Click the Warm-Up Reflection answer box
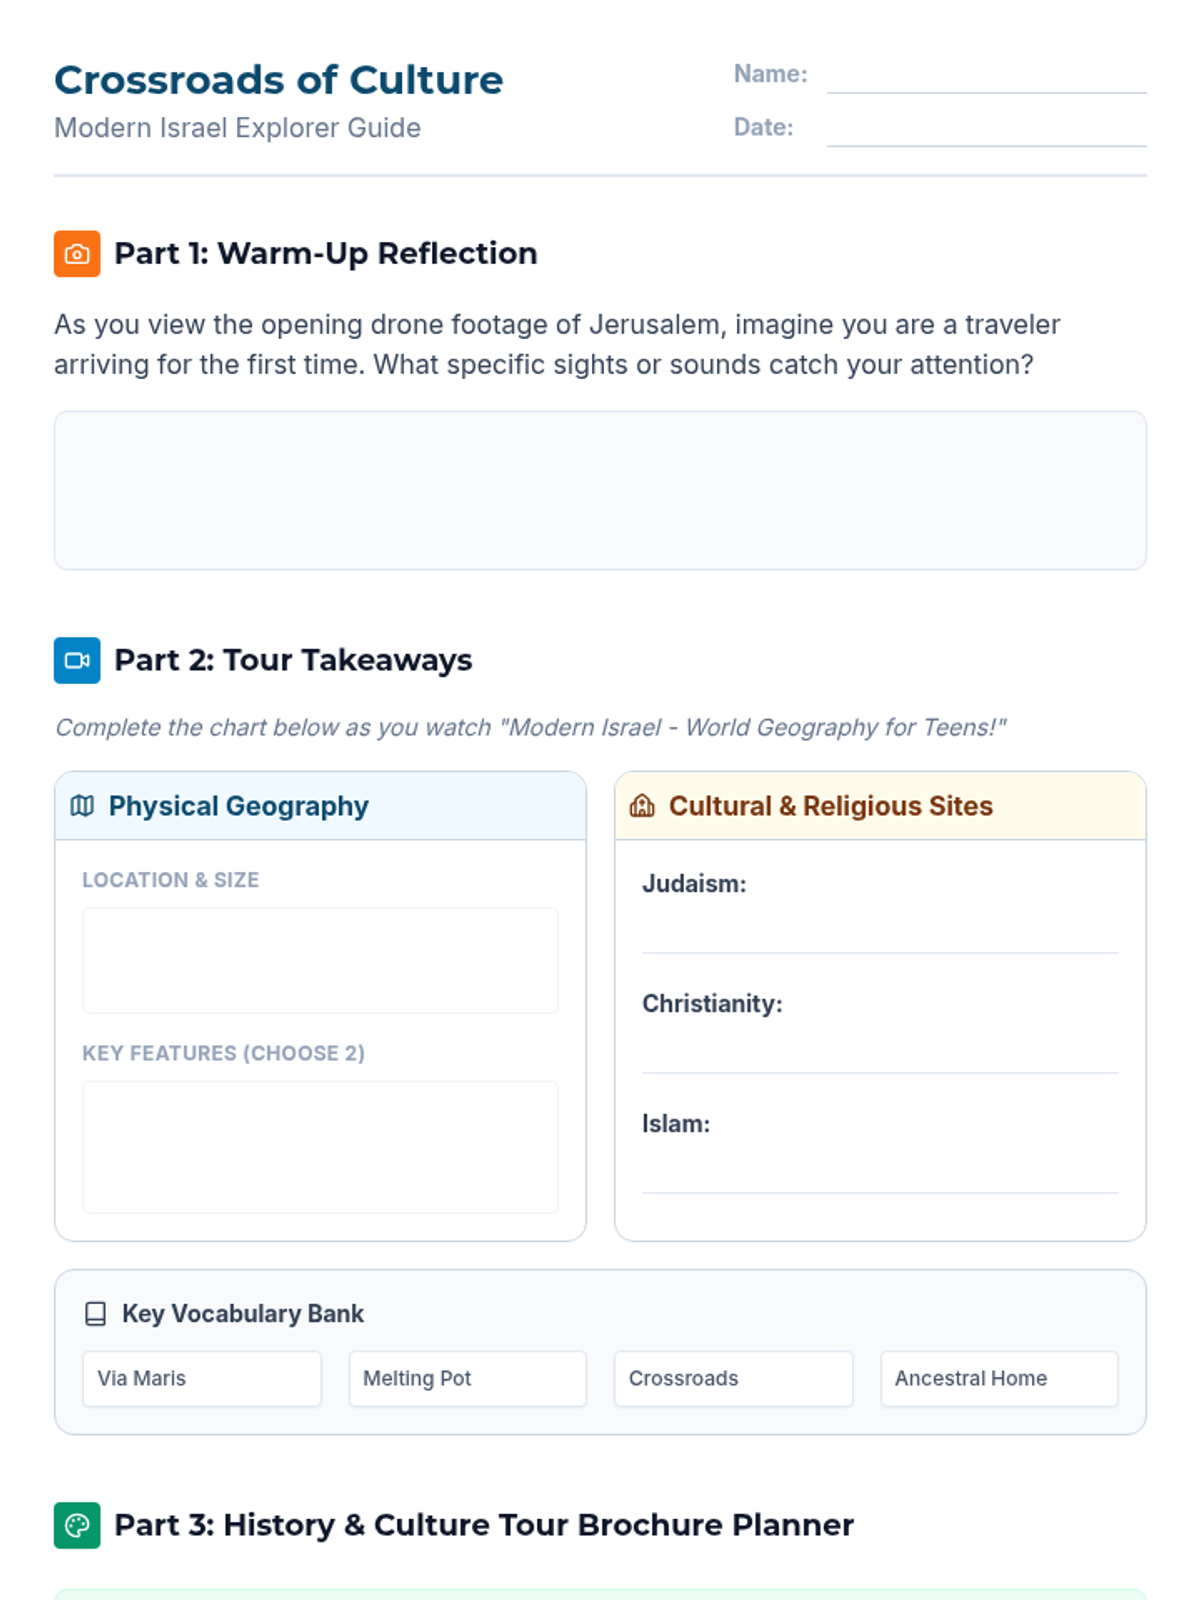Viewport: 1200px width, 1600px height. [x=600, y=490]
